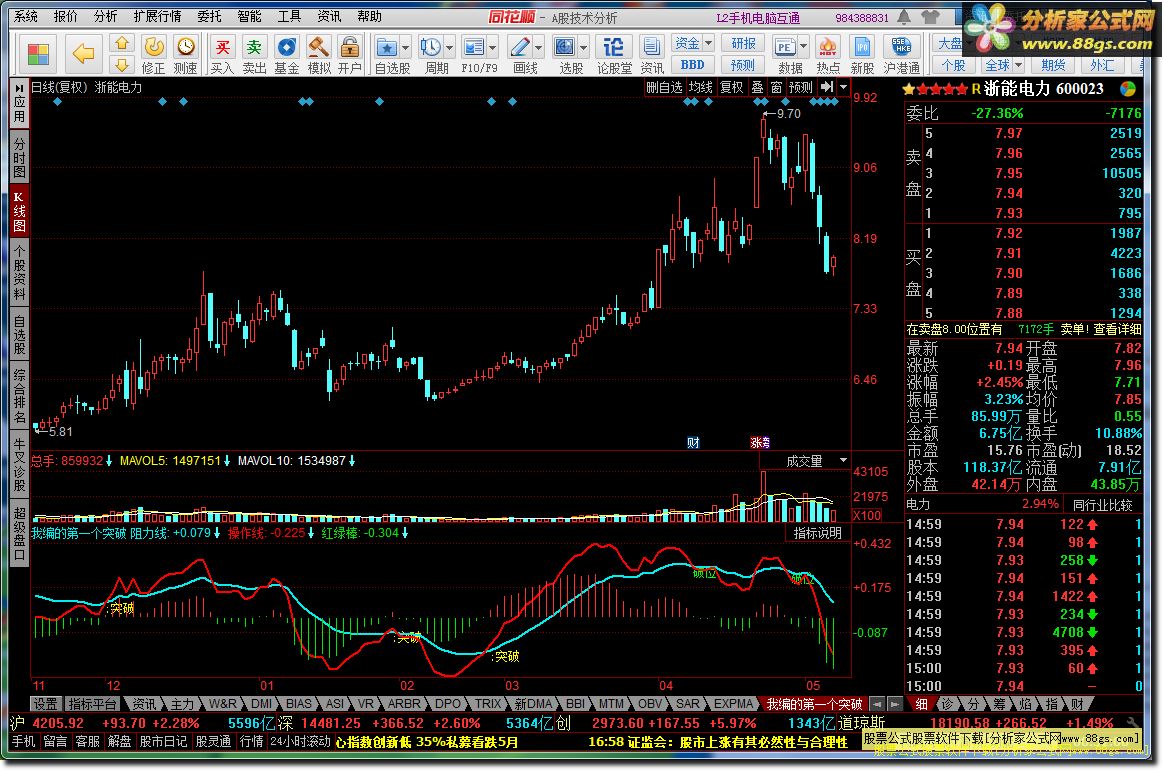
Task: Click the yellow up arrow button
Action: point(122,43)
